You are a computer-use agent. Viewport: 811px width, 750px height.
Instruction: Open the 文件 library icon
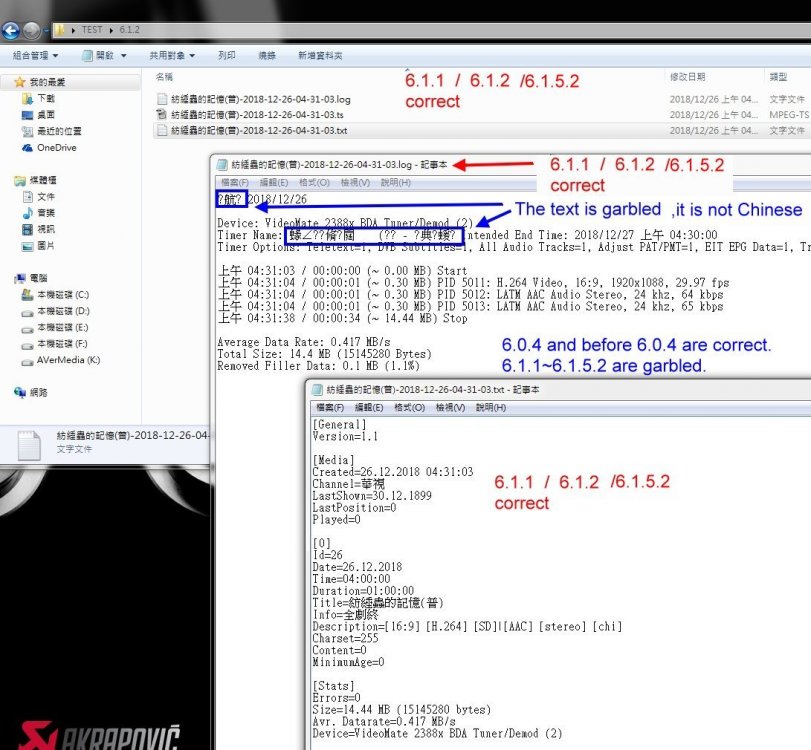click(28, 197)
